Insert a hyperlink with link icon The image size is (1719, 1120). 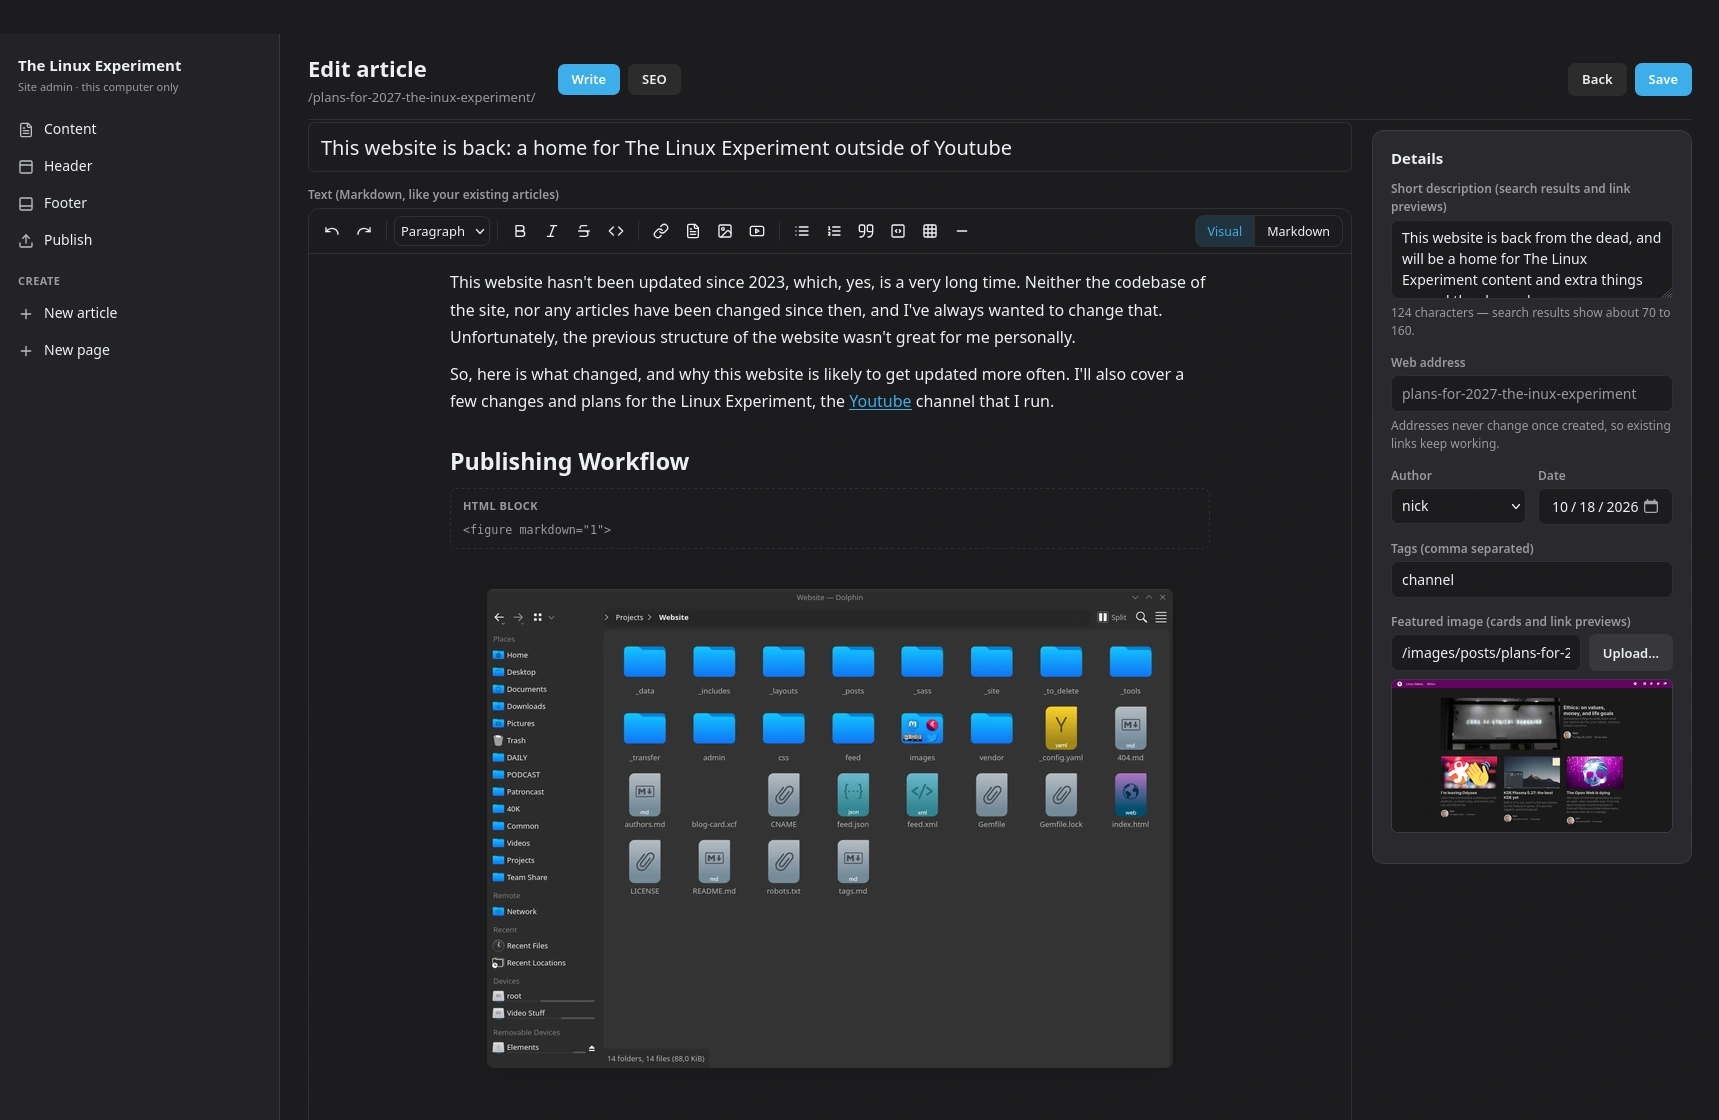click(661, 231)
